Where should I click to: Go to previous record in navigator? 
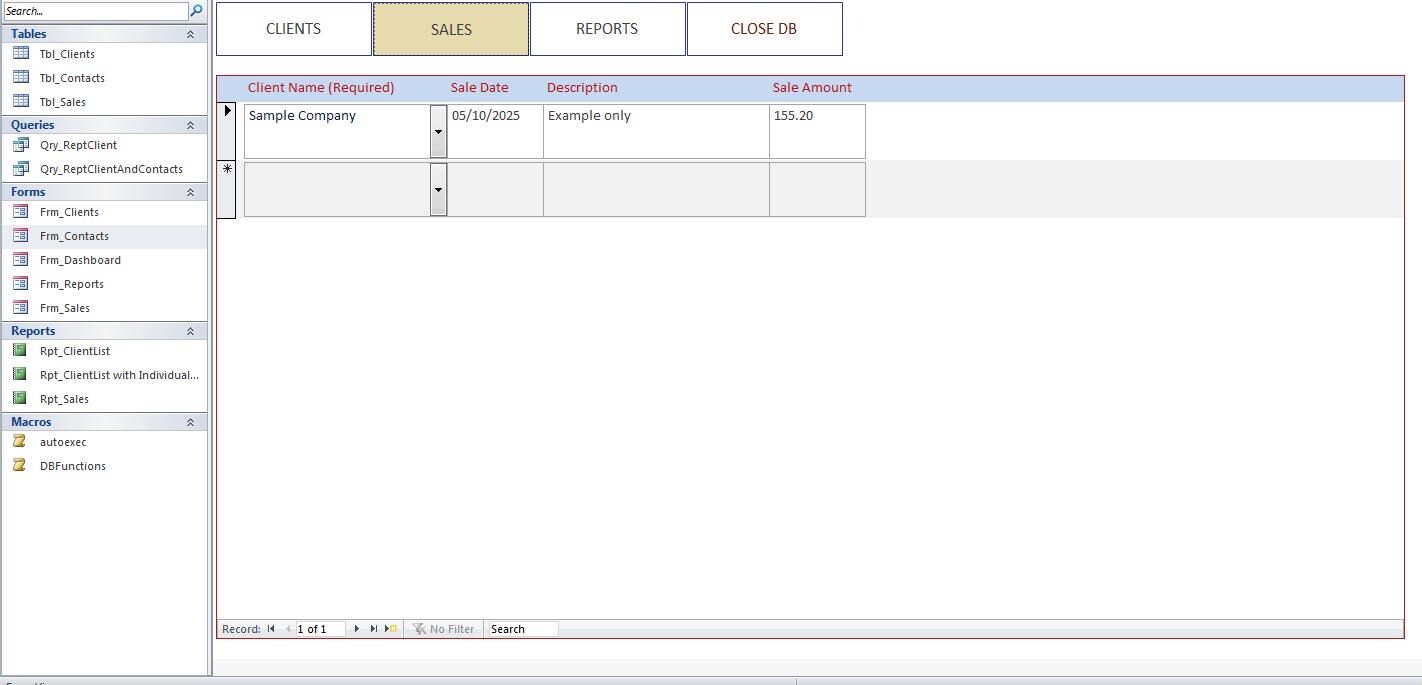click(288, 629)
